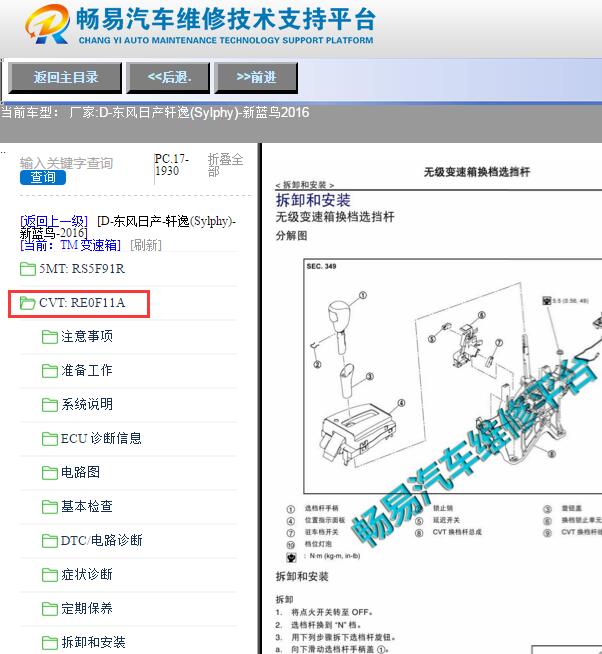Screen dimensions: 602x654
Task: Click the PC.17-1930 text
Action: click(171, 165)
